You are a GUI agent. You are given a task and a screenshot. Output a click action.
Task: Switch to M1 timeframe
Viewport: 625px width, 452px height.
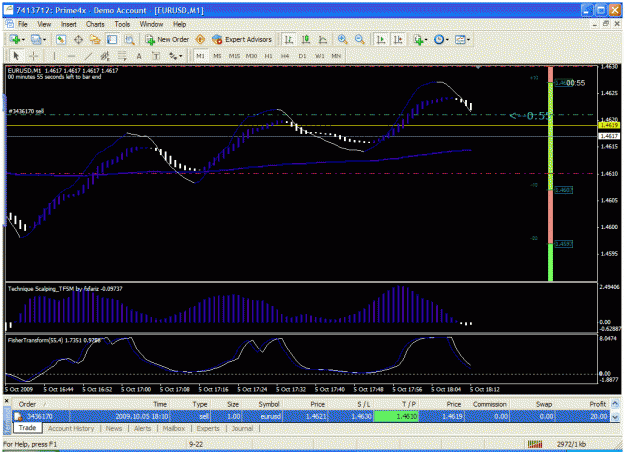200,56
